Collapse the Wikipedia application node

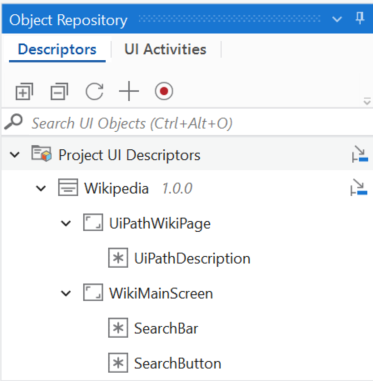tap(41, 189)
